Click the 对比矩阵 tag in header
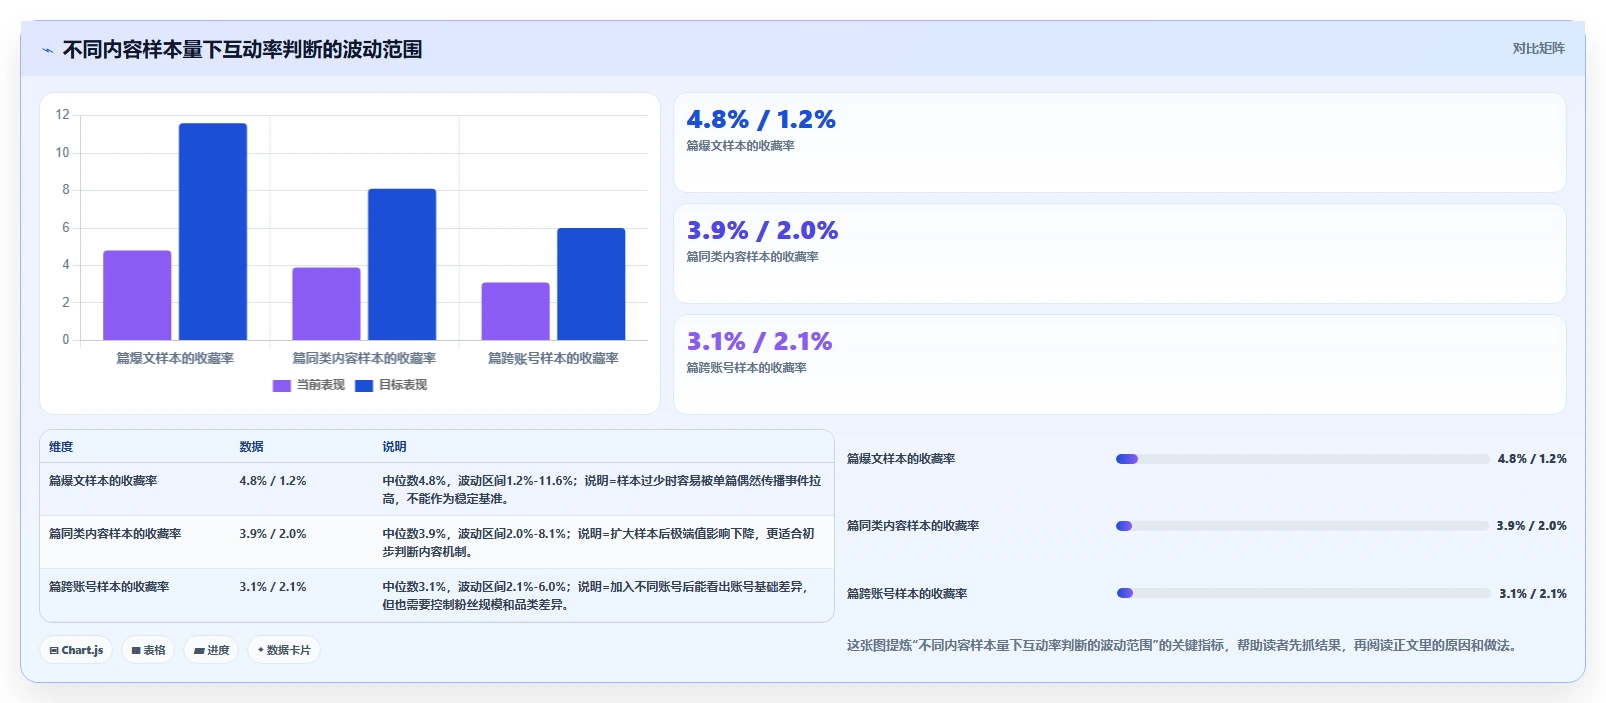Image resolution: width=1606 pixels, height=703 pixels. (x=1538, y=49)
